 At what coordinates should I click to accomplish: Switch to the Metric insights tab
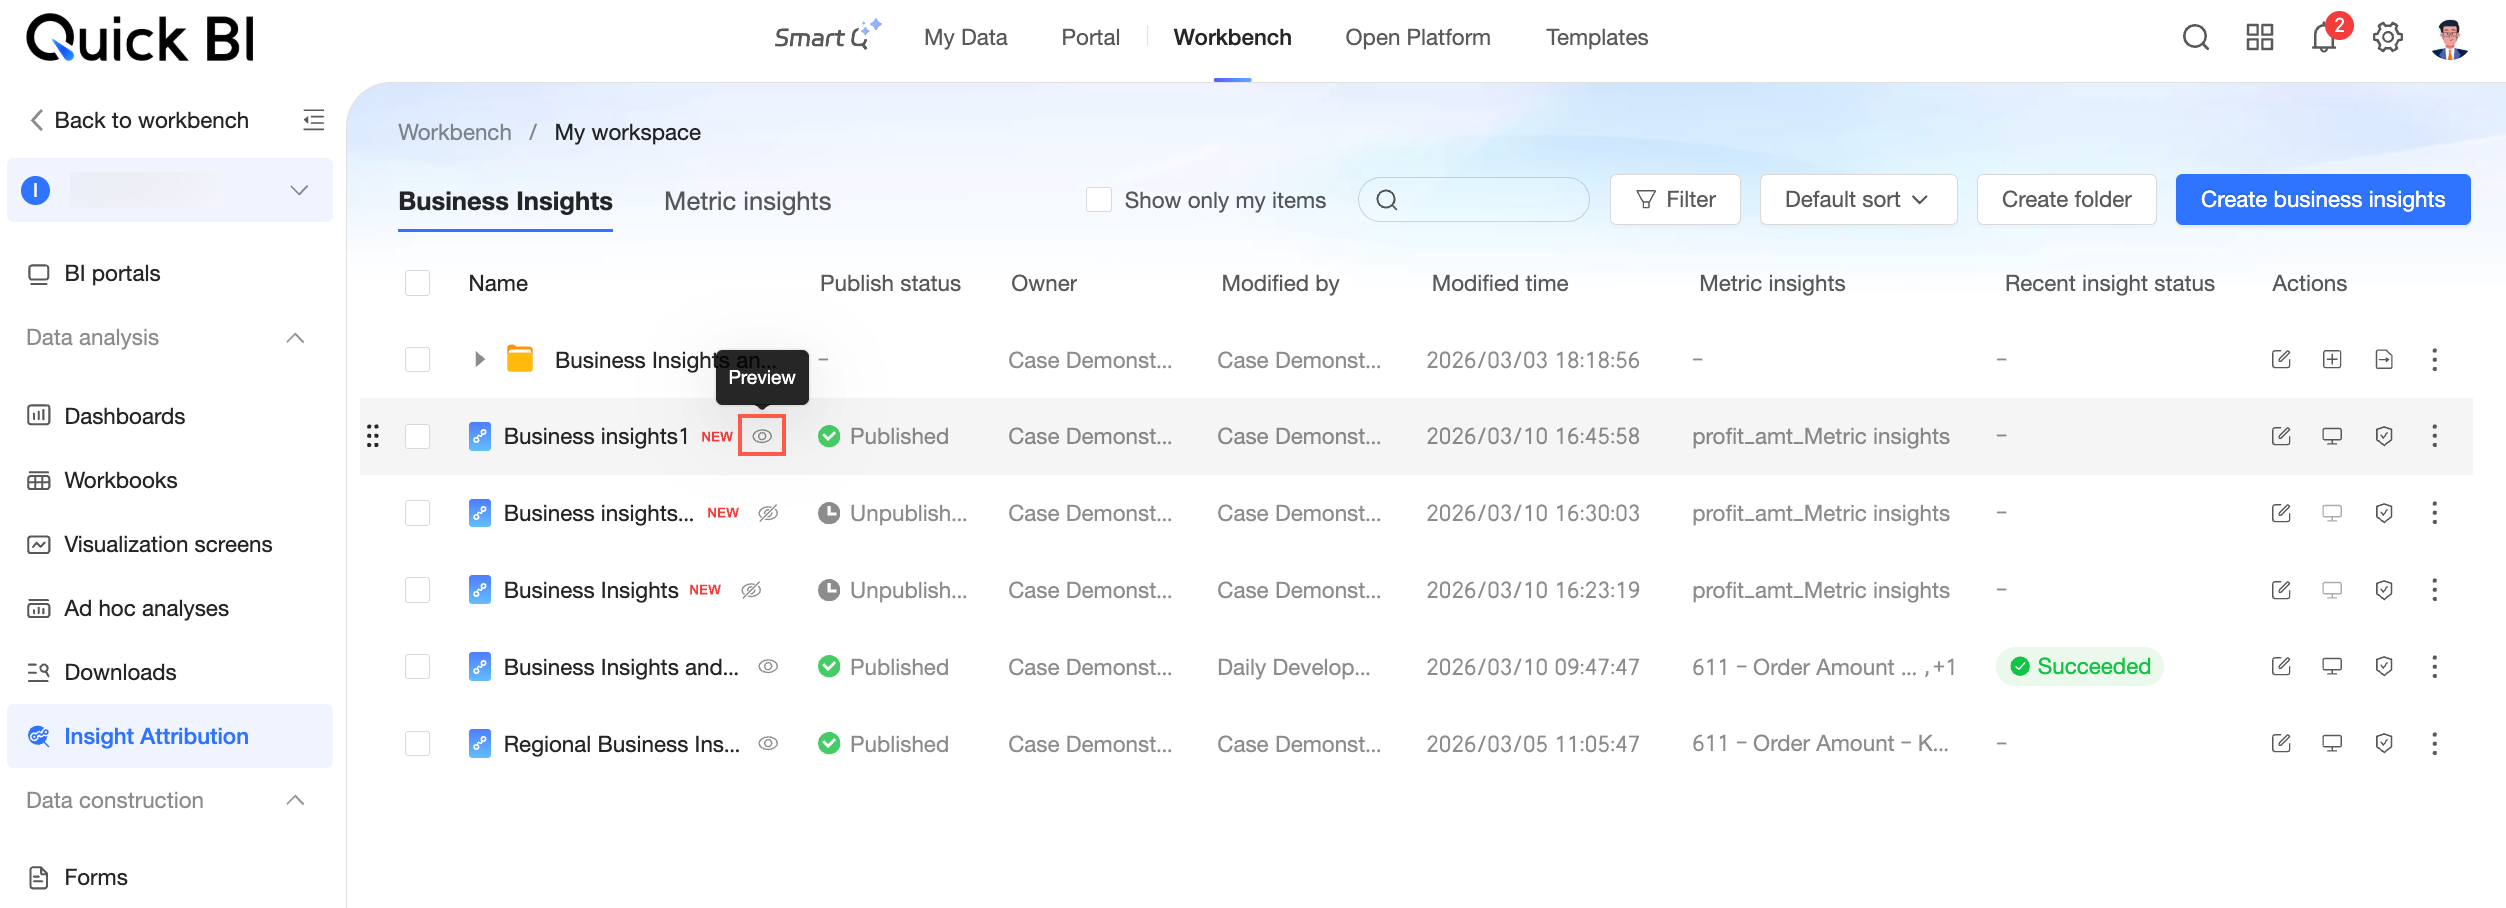pos(747,201)
